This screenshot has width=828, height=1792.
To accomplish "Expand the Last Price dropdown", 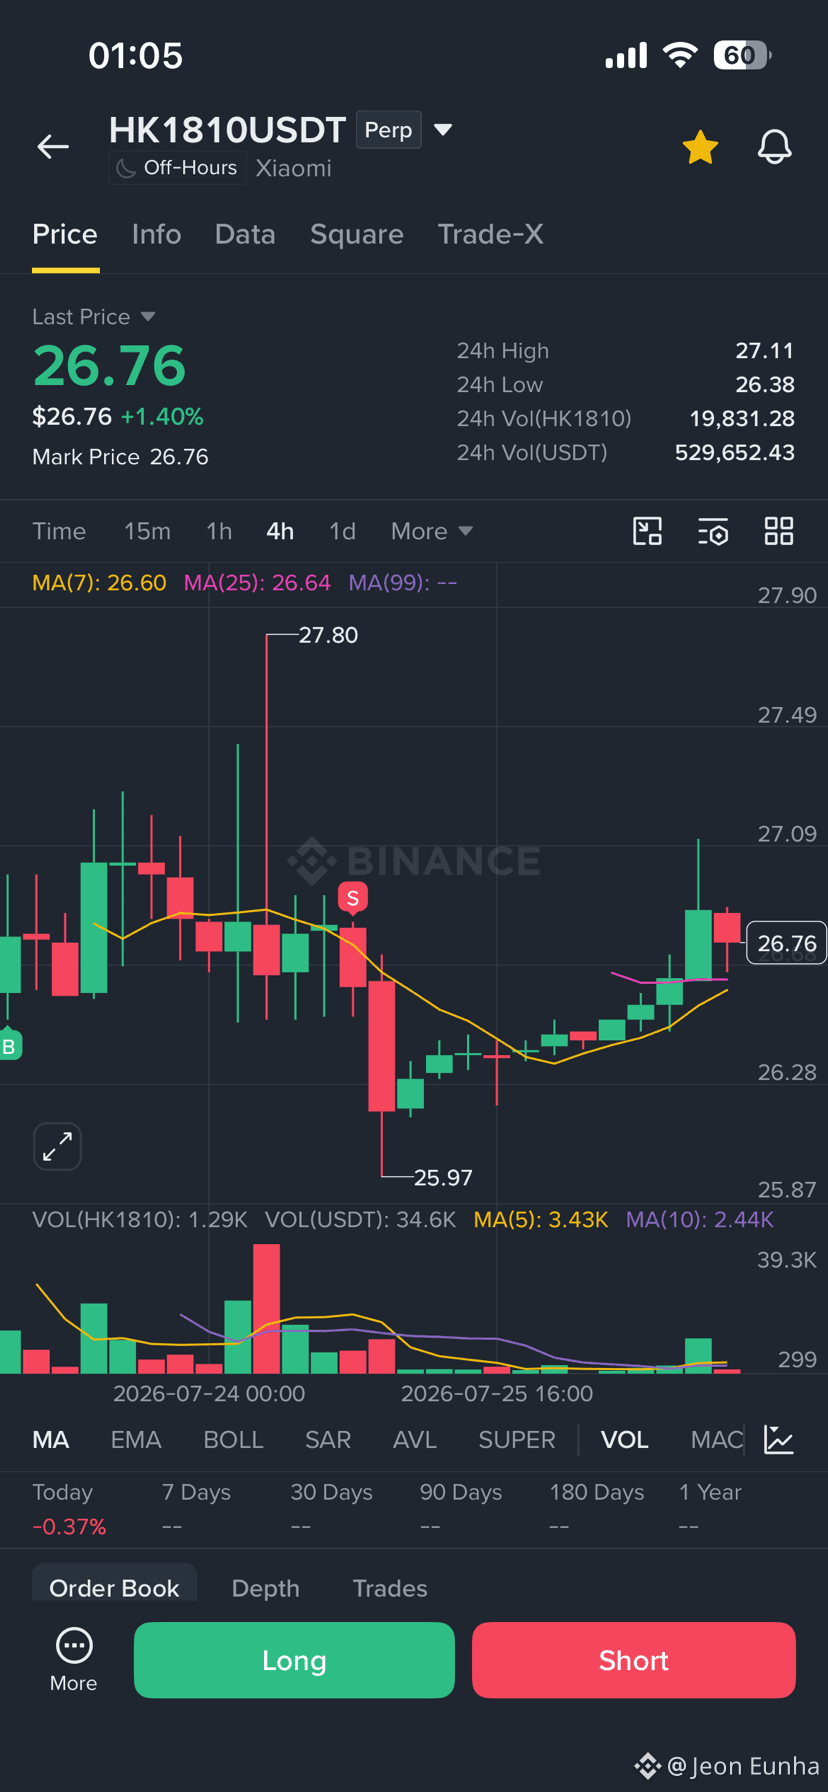I will click(x=93, y=317).
